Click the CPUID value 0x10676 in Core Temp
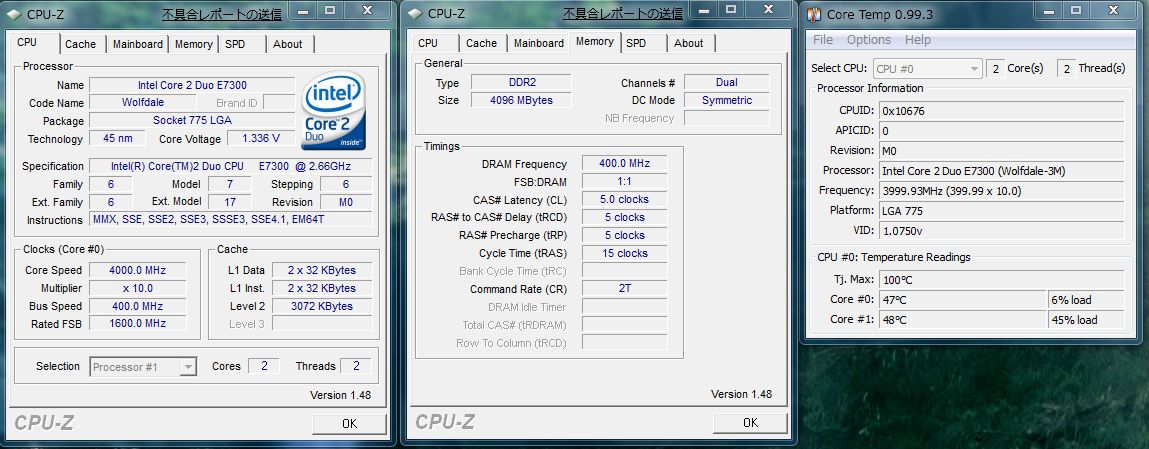 click(1001, 111)
